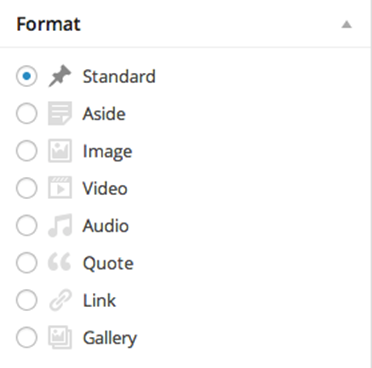Viewport: 372px width, 368px height.
Task: Select the Link radio button
Action: coord(27,300)
